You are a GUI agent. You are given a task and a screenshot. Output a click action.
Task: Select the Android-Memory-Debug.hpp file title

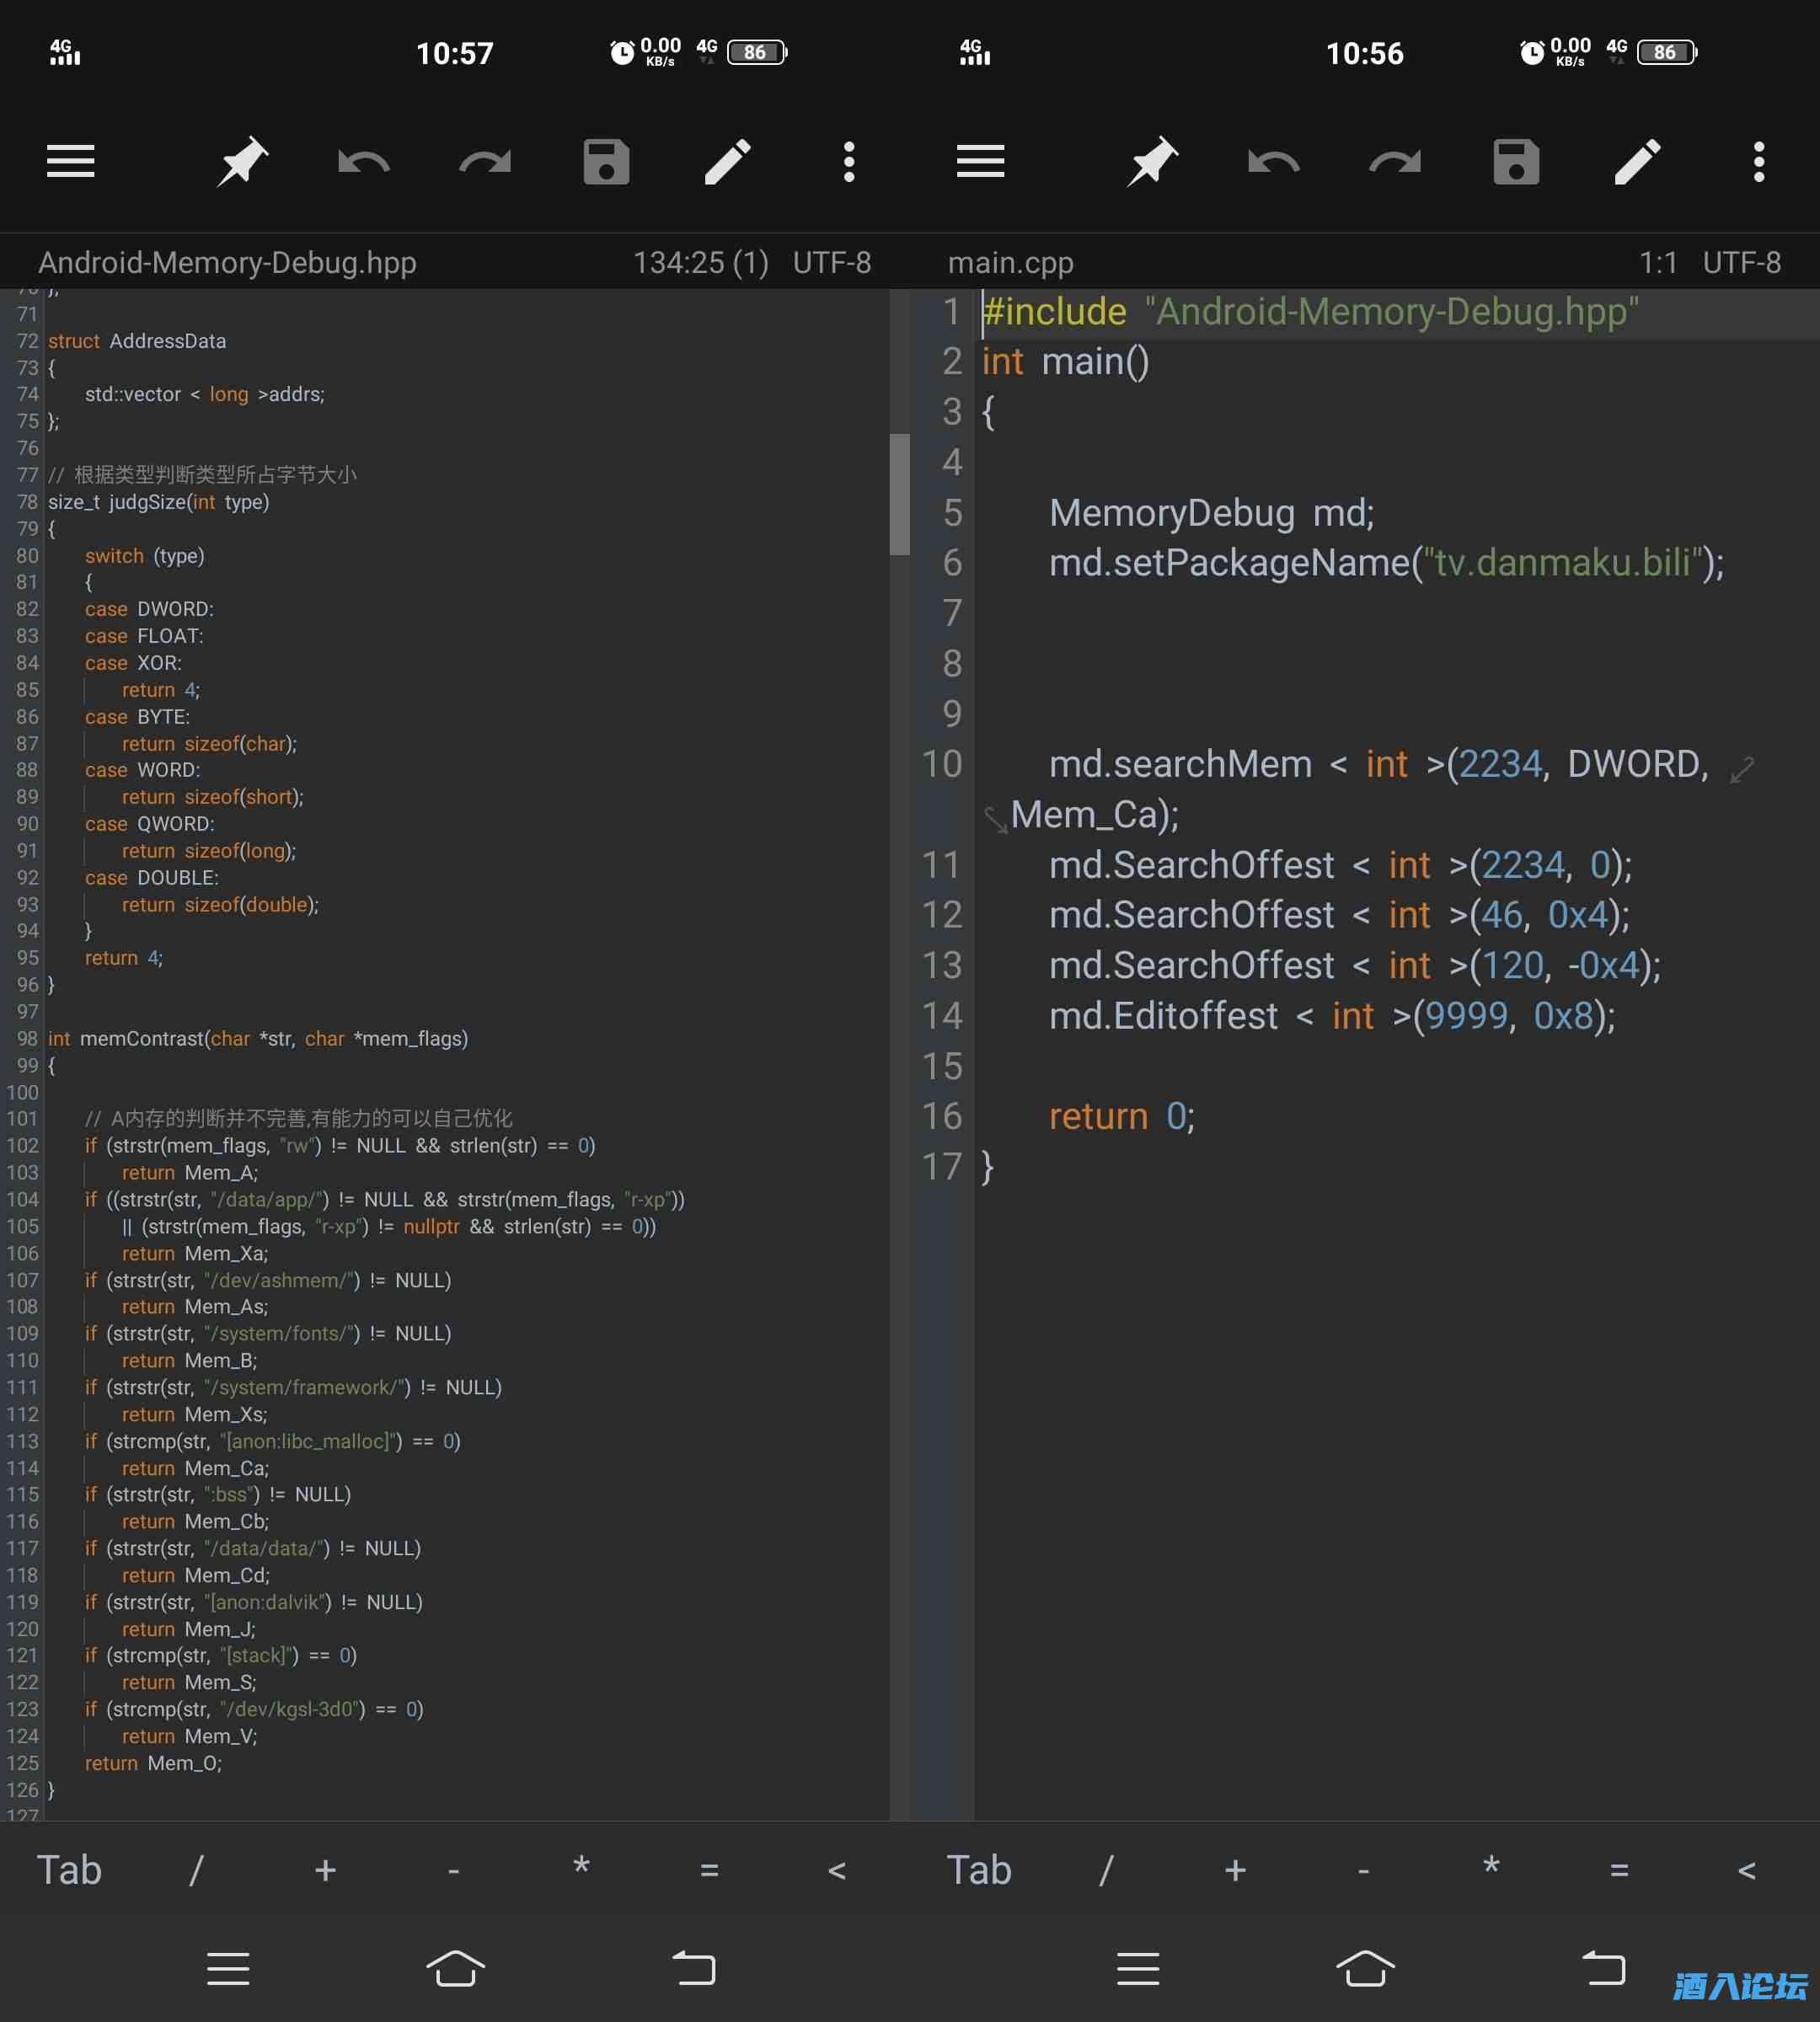click(x=227, y=262)
